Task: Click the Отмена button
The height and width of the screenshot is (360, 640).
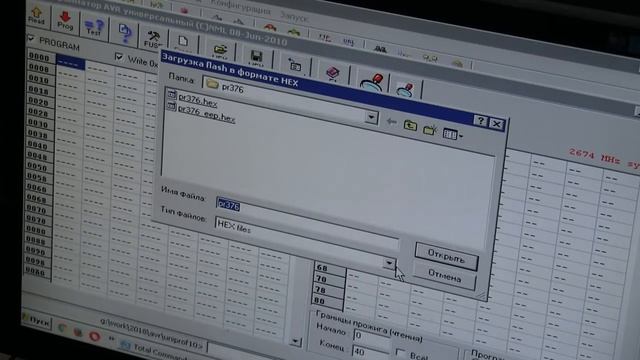Action: point(444,276)
